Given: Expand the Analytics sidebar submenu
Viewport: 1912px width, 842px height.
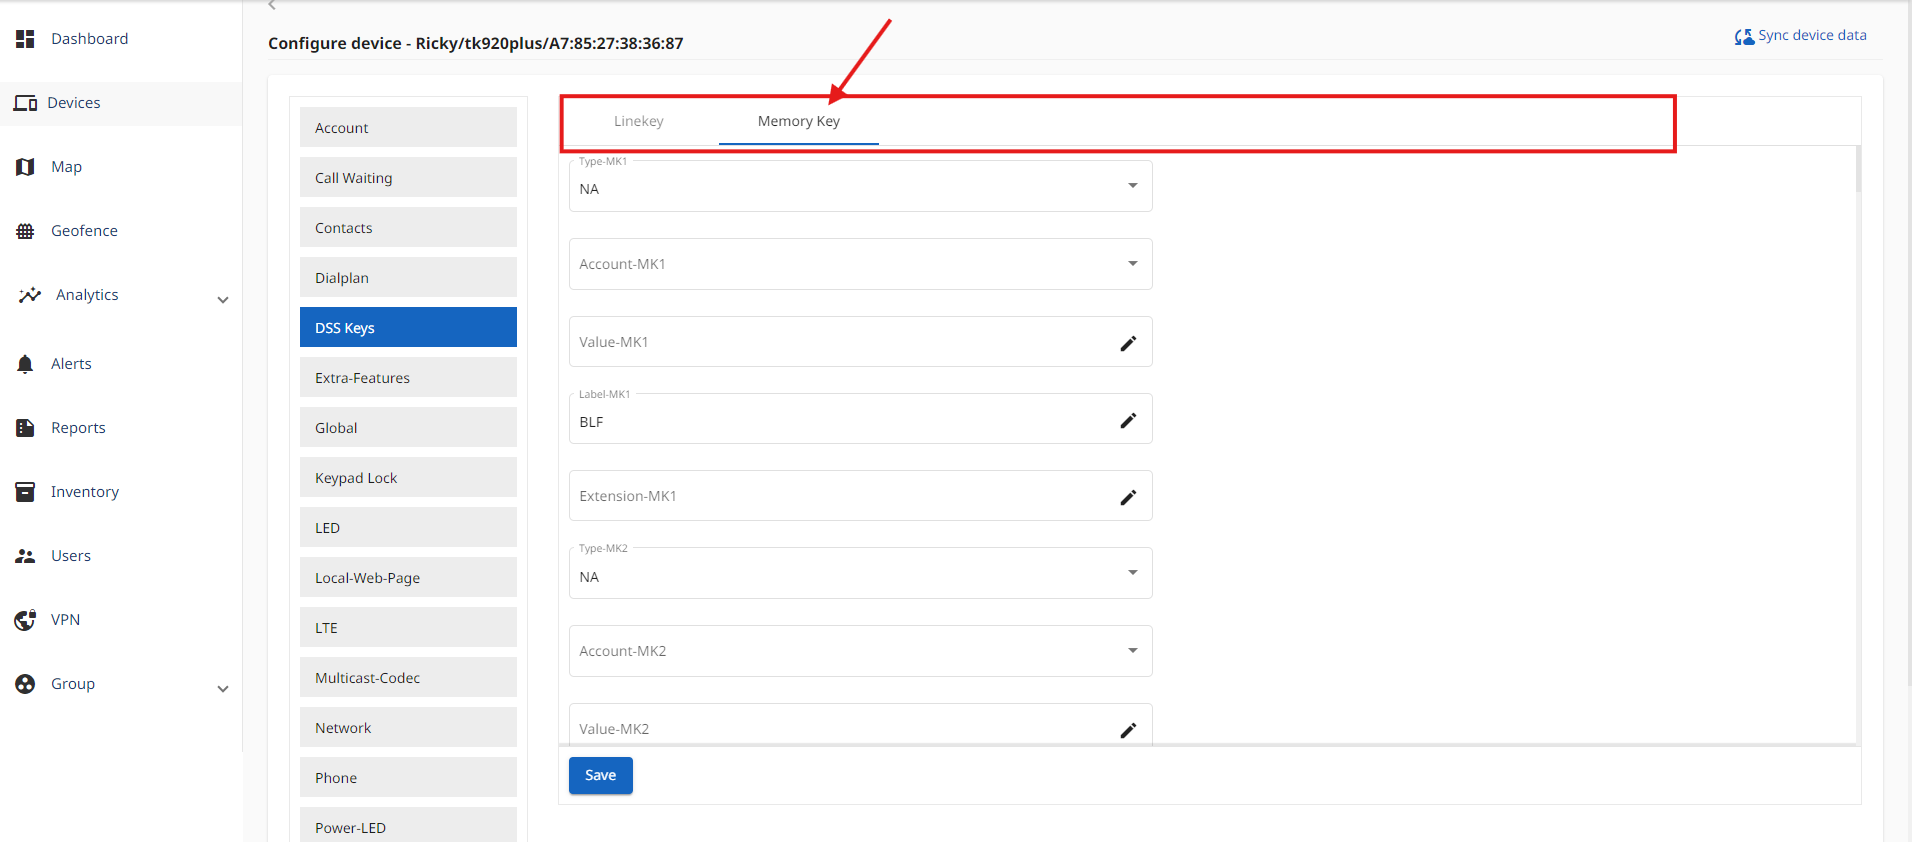Looking at the screenshot, I should pos(223,299).
